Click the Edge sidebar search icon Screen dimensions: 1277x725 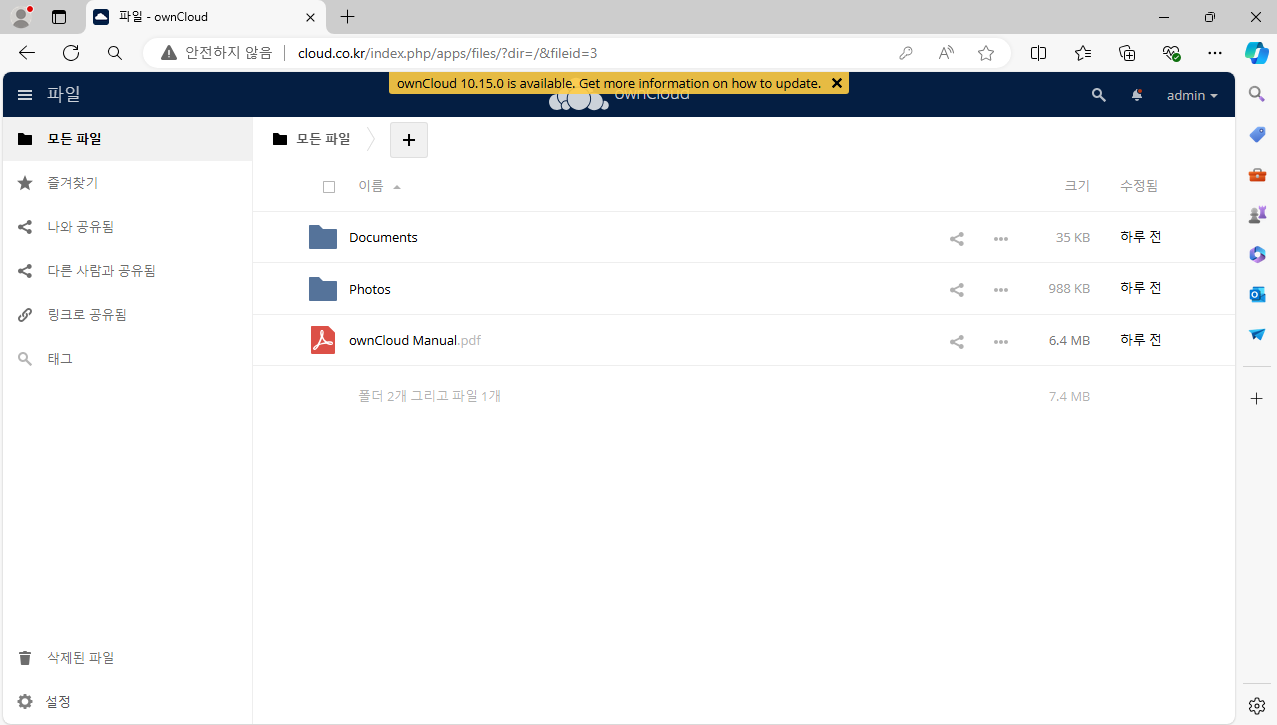(1257, 95)
